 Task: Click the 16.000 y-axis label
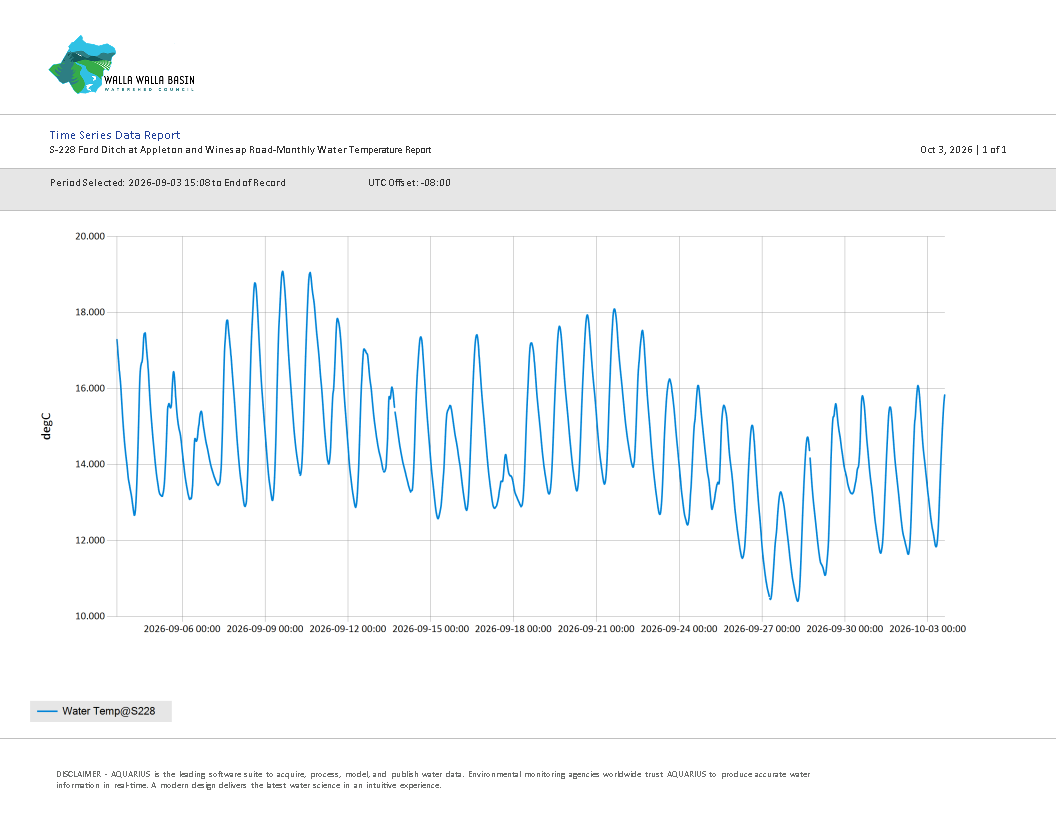(x=90, y=388)
